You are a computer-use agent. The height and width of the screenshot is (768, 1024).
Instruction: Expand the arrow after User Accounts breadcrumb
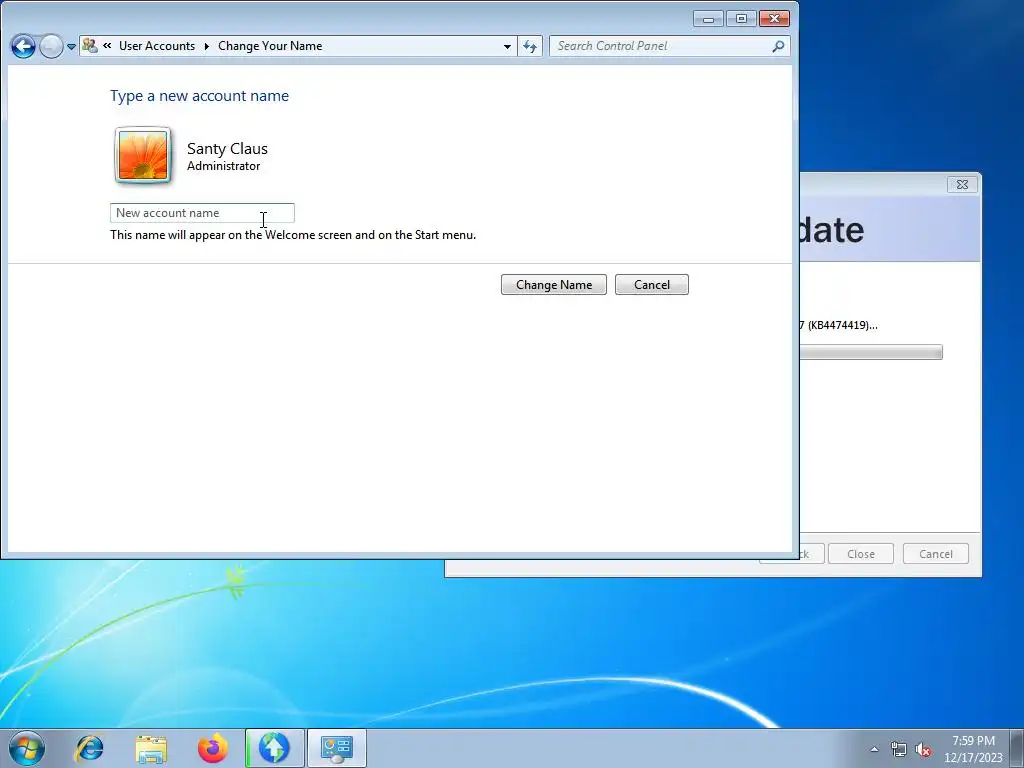(x=206, y=46)
